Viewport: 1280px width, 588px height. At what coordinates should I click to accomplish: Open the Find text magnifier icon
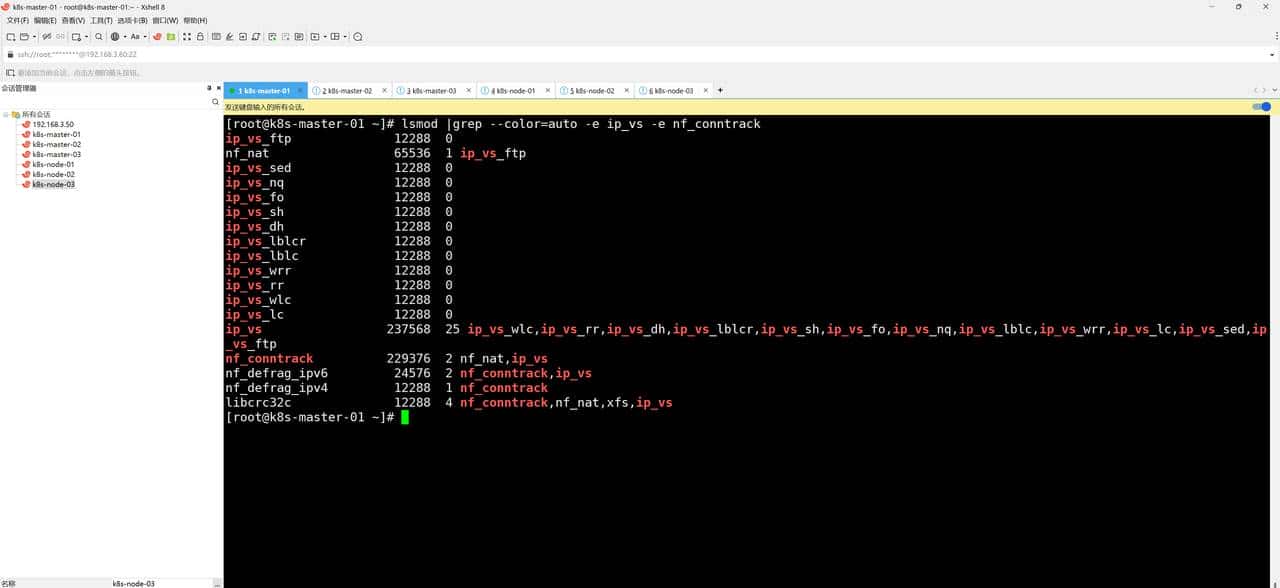pos(98,36)
